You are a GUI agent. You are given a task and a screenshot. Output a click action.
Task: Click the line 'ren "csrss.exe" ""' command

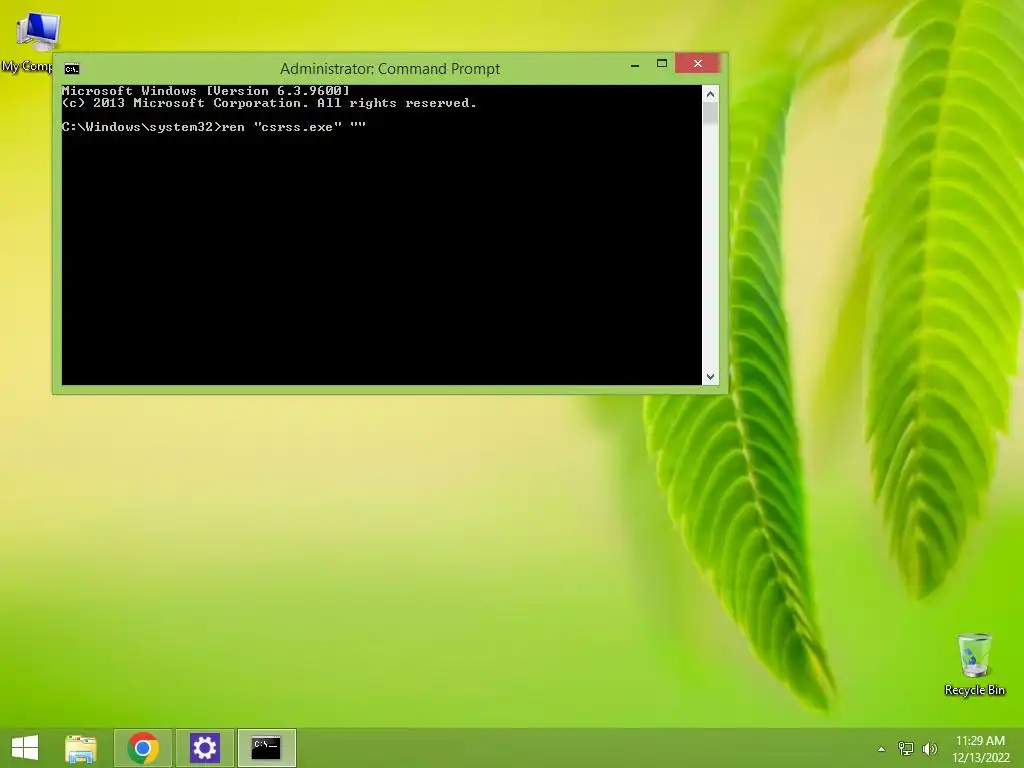coord(294,127)
